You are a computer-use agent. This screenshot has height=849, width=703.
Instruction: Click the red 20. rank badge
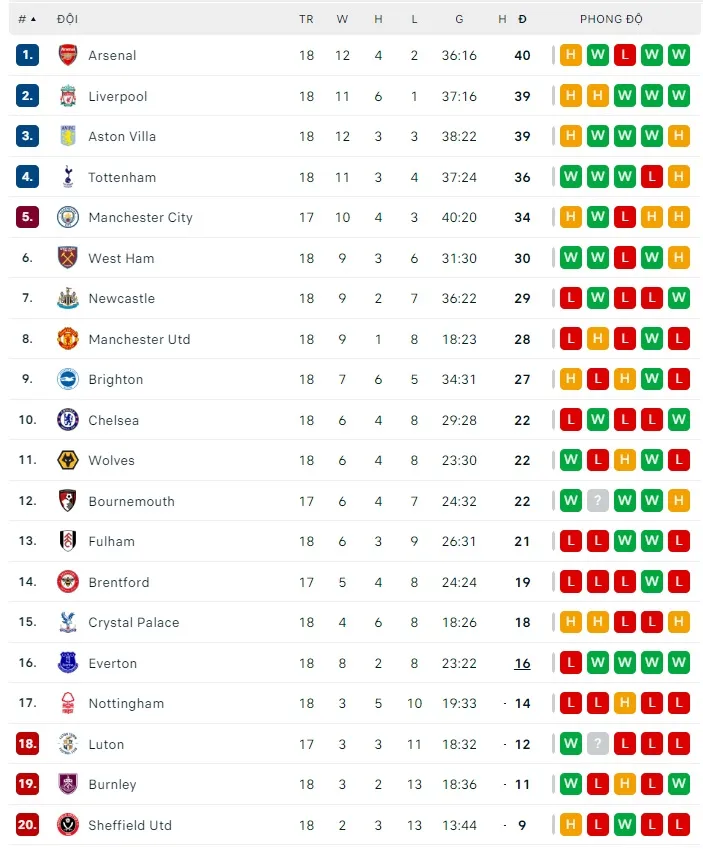(27, 825)
